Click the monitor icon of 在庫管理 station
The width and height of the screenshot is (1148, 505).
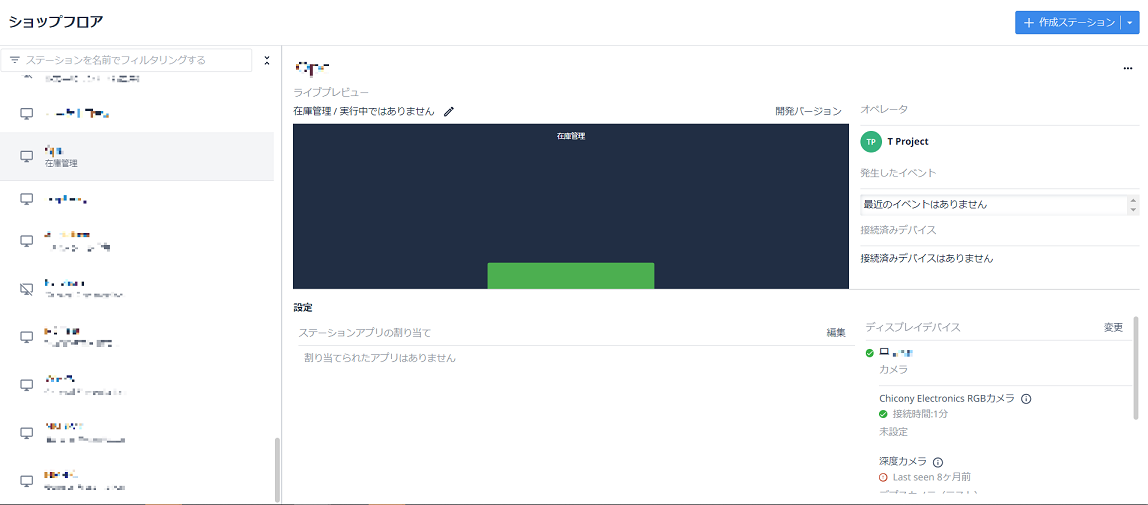(x=26, y=157)
